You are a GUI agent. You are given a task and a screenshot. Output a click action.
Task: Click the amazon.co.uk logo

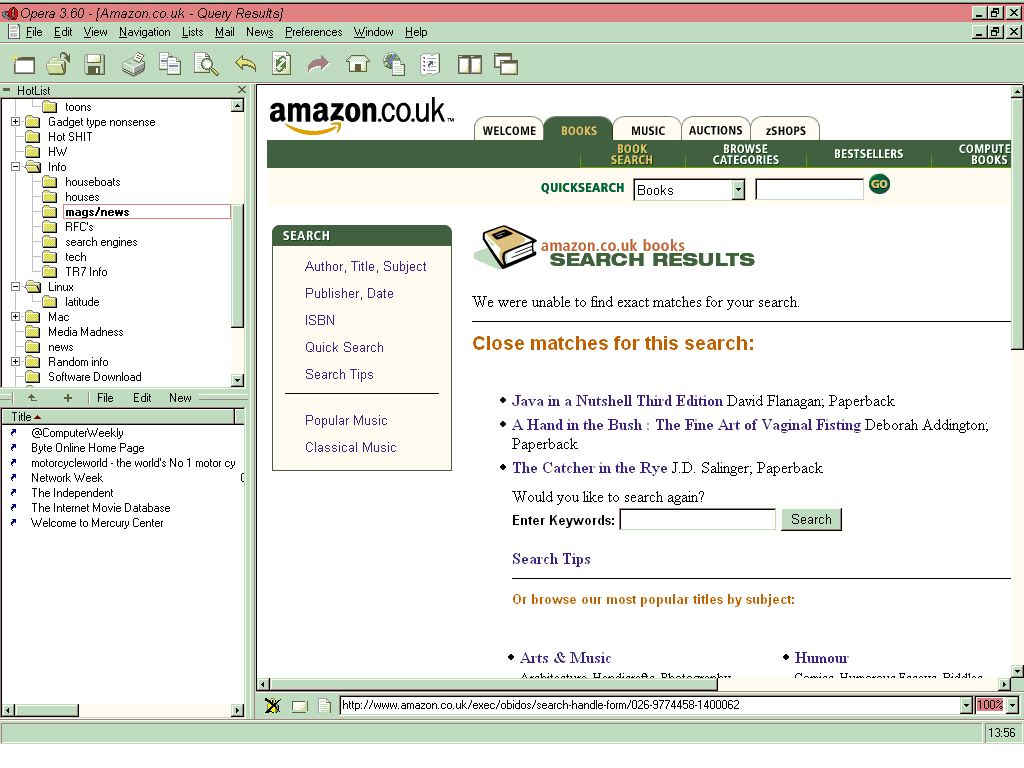[361, 115]
